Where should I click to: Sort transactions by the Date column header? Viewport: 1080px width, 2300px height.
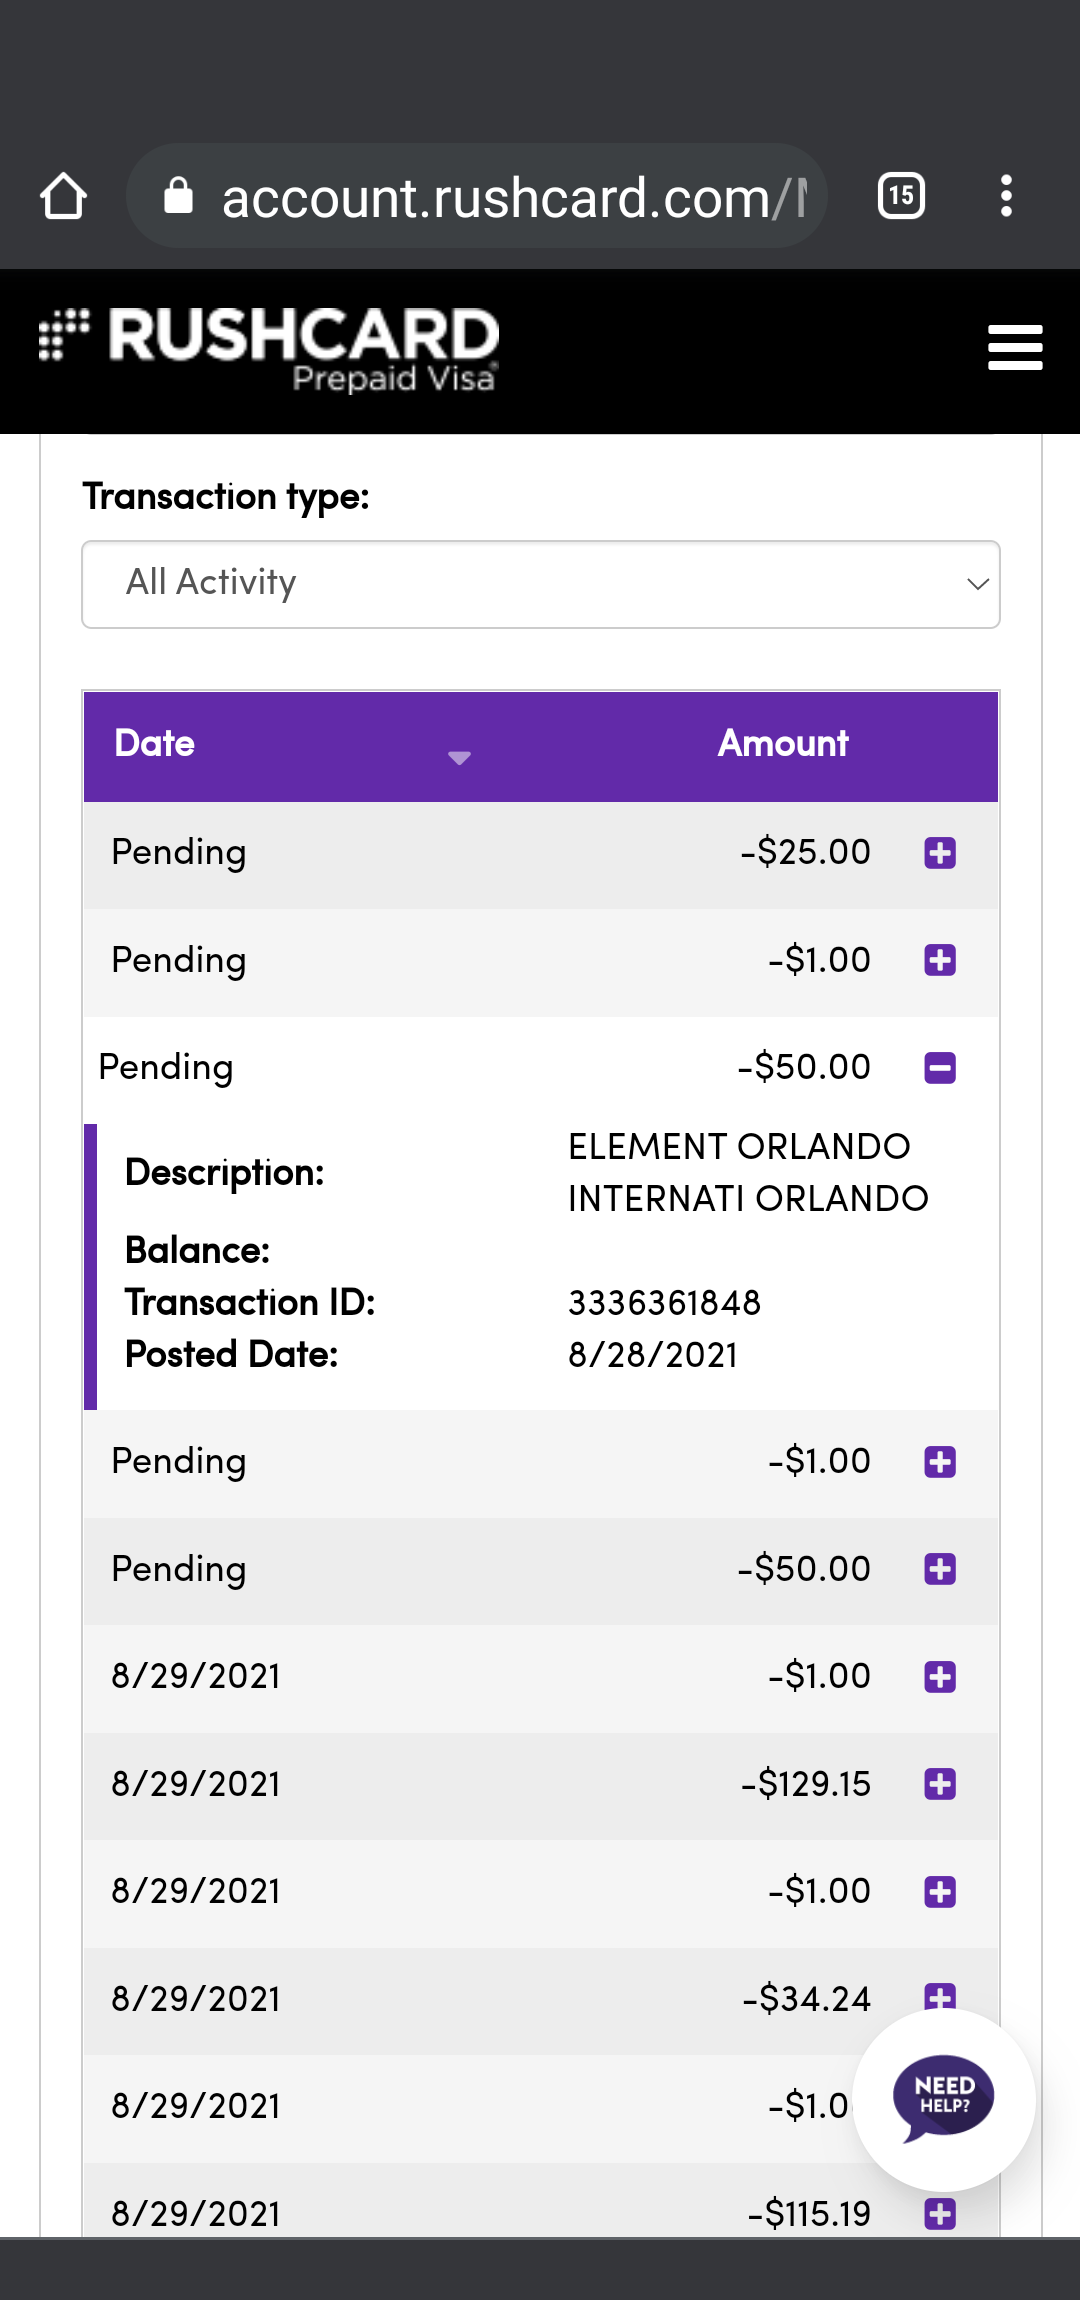tap(290, 745)
